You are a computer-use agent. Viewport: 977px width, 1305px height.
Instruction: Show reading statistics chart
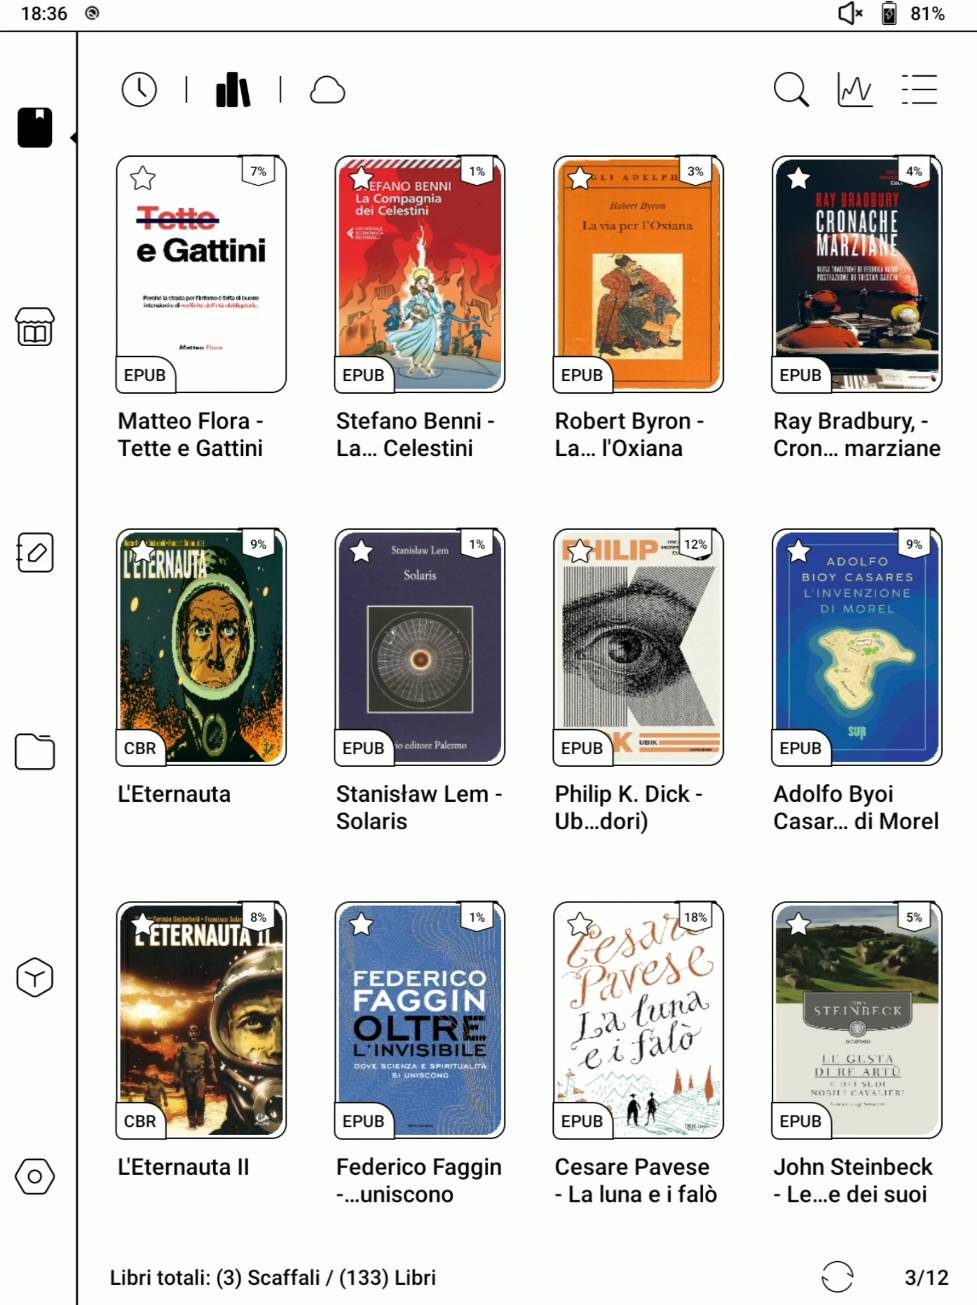point(855,90)
